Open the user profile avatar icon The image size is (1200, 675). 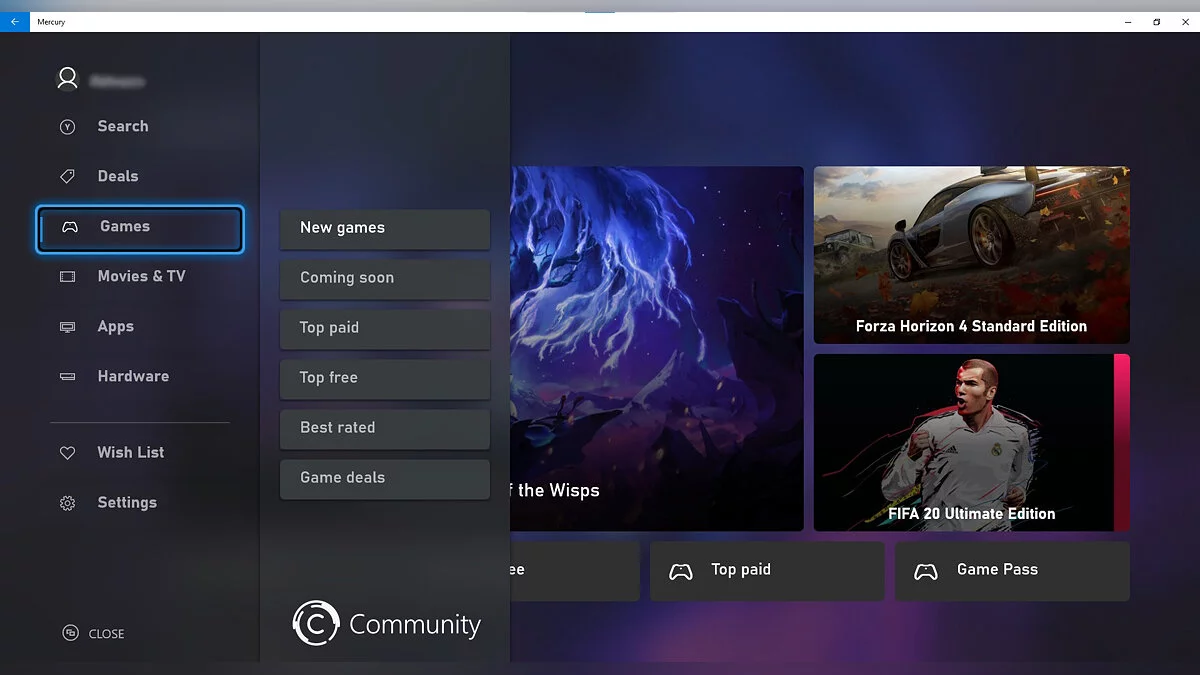pos(67,79)
